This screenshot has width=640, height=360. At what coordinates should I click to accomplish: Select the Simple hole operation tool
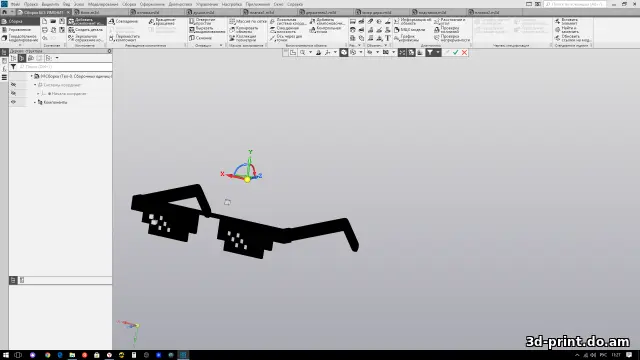(202, 21)
